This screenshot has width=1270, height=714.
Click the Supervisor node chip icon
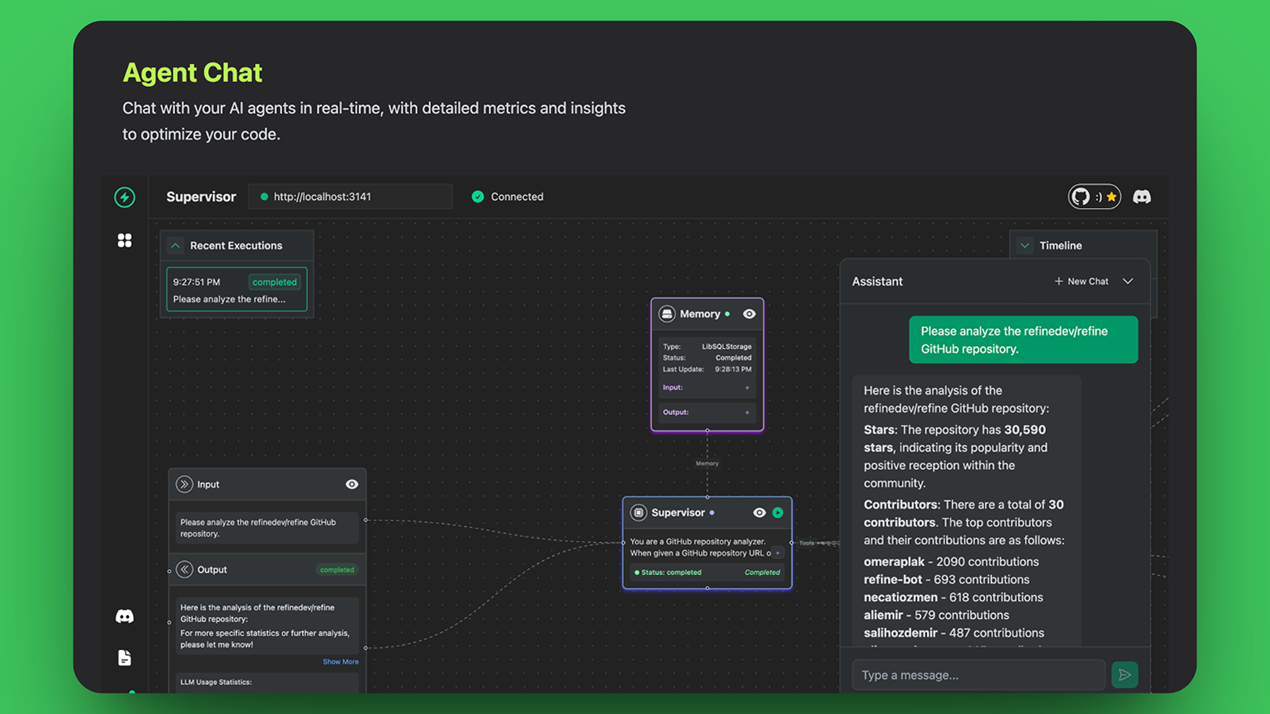638,513
